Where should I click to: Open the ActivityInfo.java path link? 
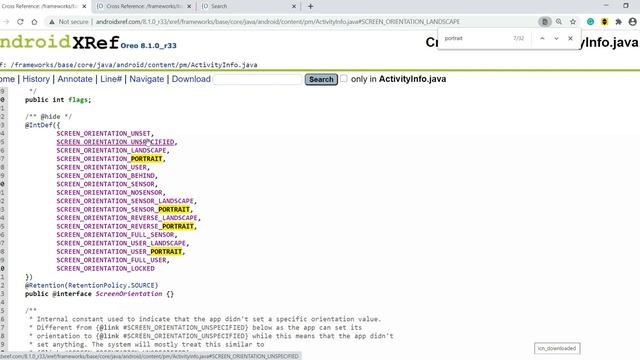(x=224, y=65)
